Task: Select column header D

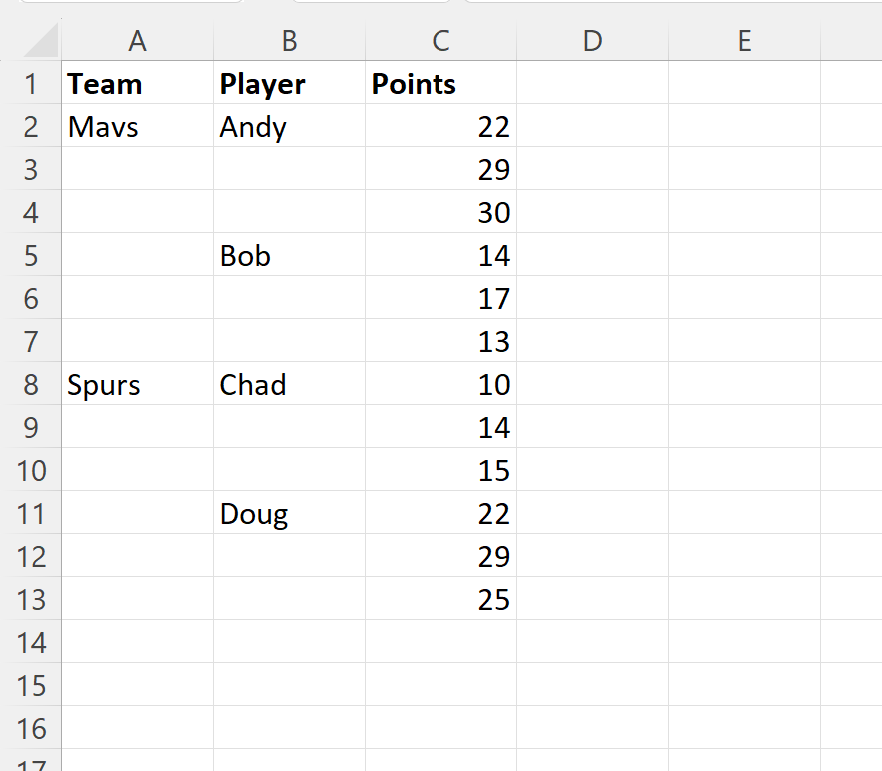Action: 592,41
